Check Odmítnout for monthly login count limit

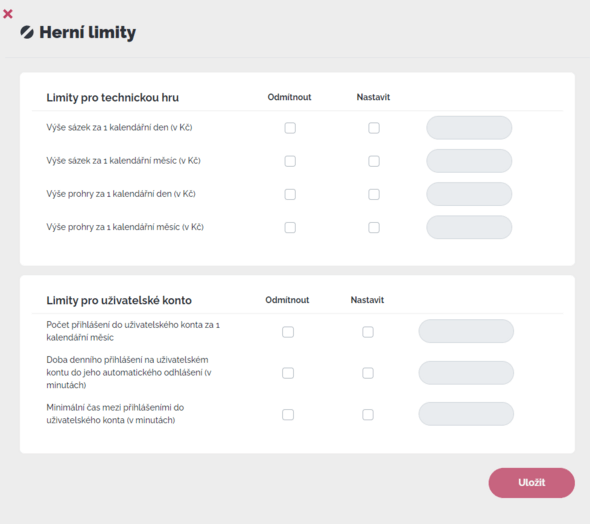pyautogui.click(x=288, y=332)
